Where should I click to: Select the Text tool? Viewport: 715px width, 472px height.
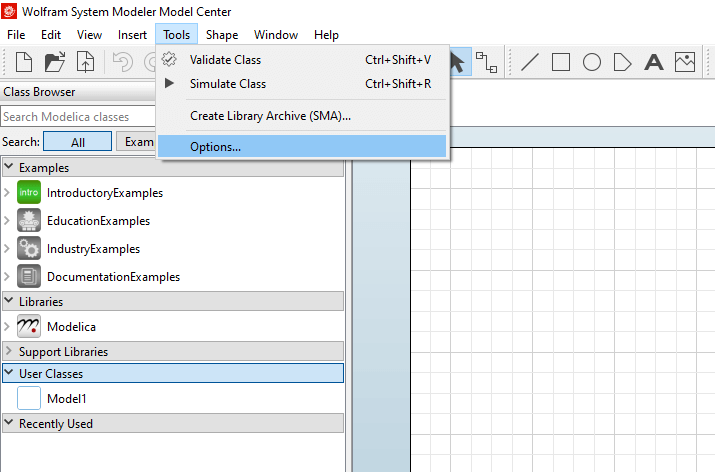653,62
